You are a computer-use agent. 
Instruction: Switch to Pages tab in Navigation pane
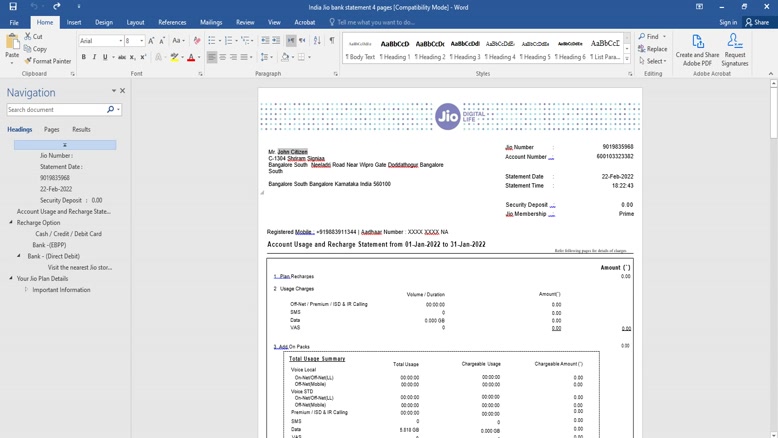51,129
